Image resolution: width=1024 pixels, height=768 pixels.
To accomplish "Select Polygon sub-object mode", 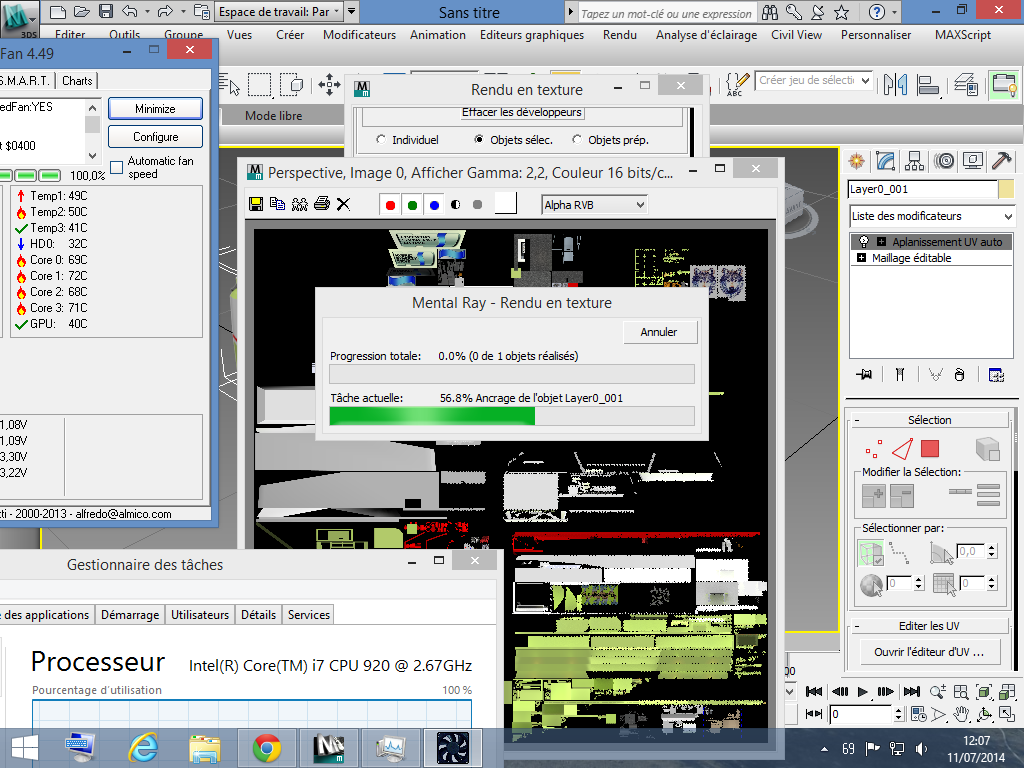I will 930,449.
